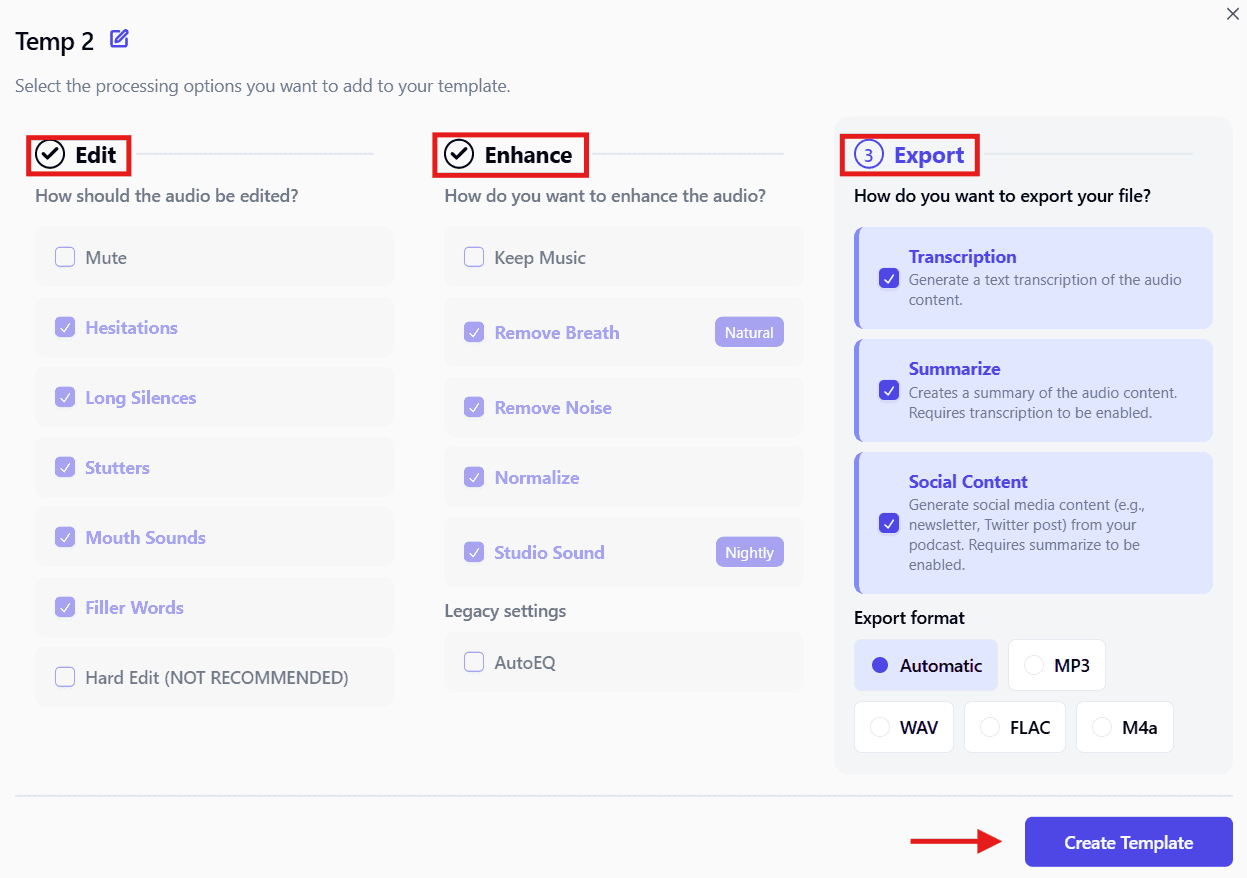Open the Nightly dropdown for Studio Sound

click(749, 552)
